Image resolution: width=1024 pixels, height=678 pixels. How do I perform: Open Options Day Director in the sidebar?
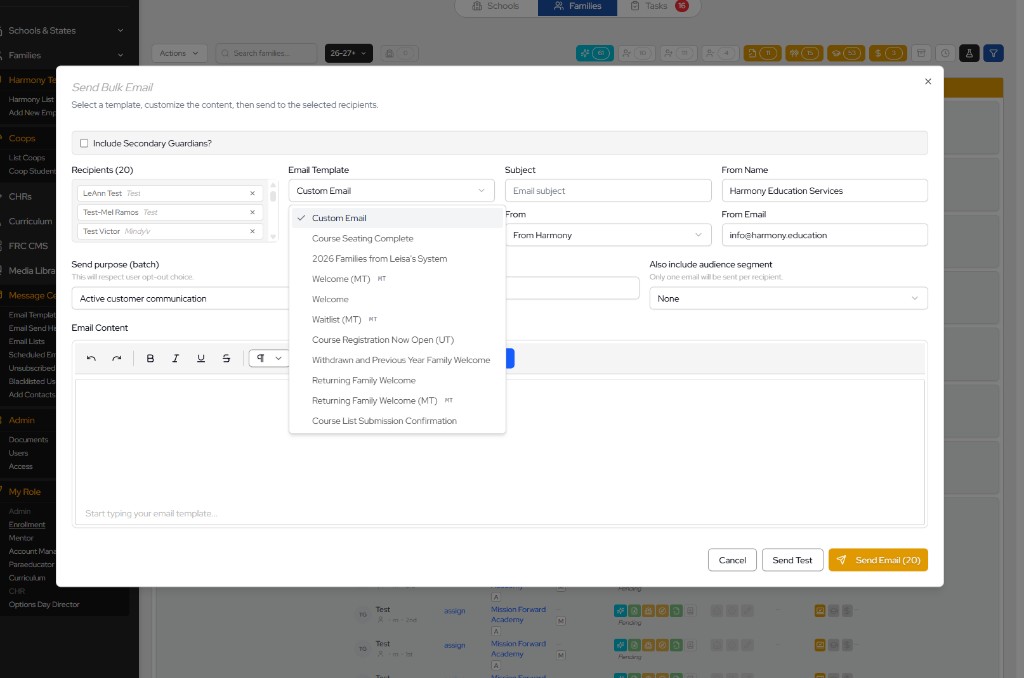44,605
